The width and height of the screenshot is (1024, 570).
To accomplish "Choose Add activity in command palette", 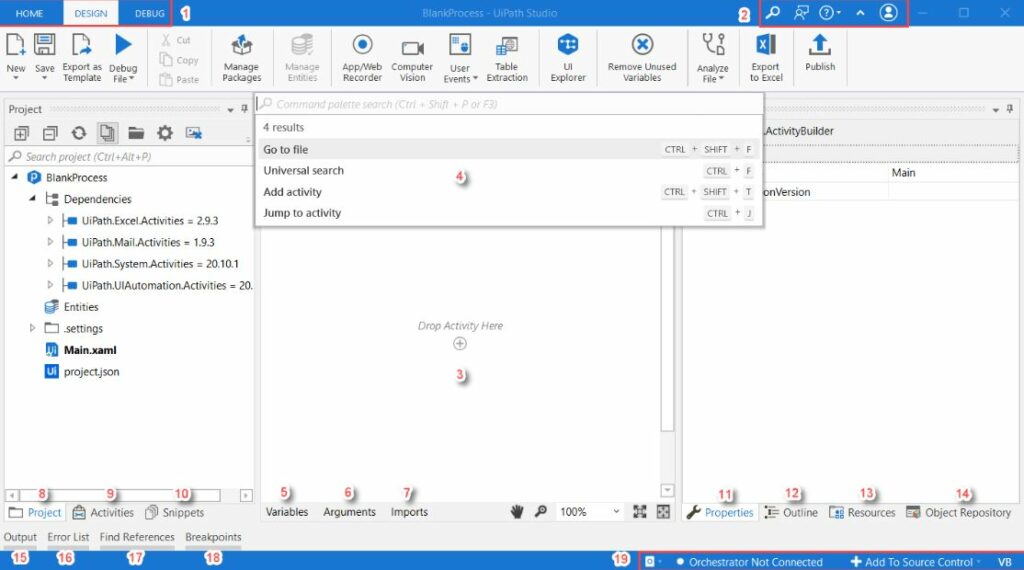I will point(509,192).
